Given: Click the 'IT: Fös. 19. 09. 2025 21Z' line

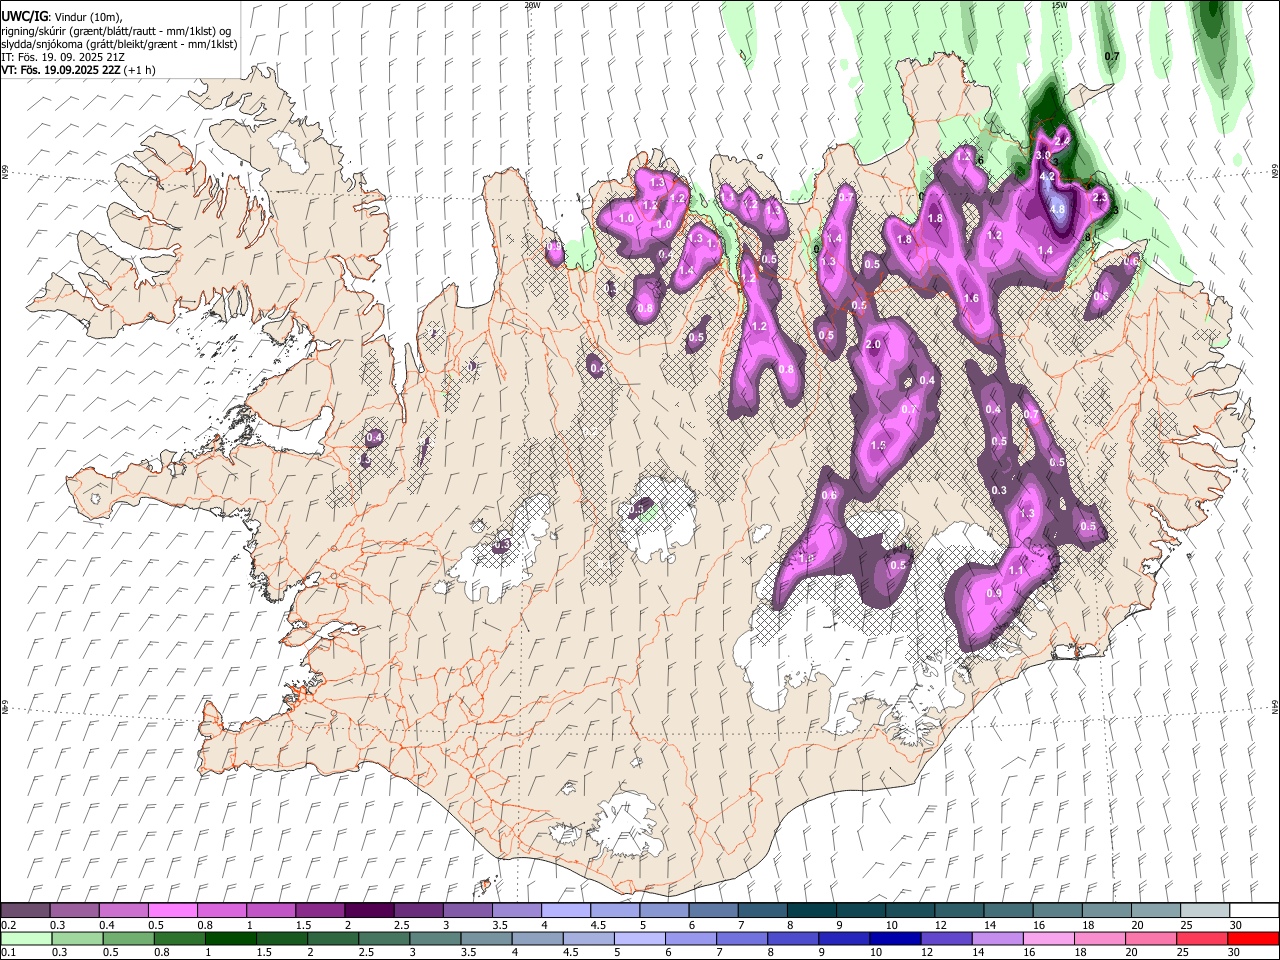Looking at the screenshot, I should tap(63, 58).
